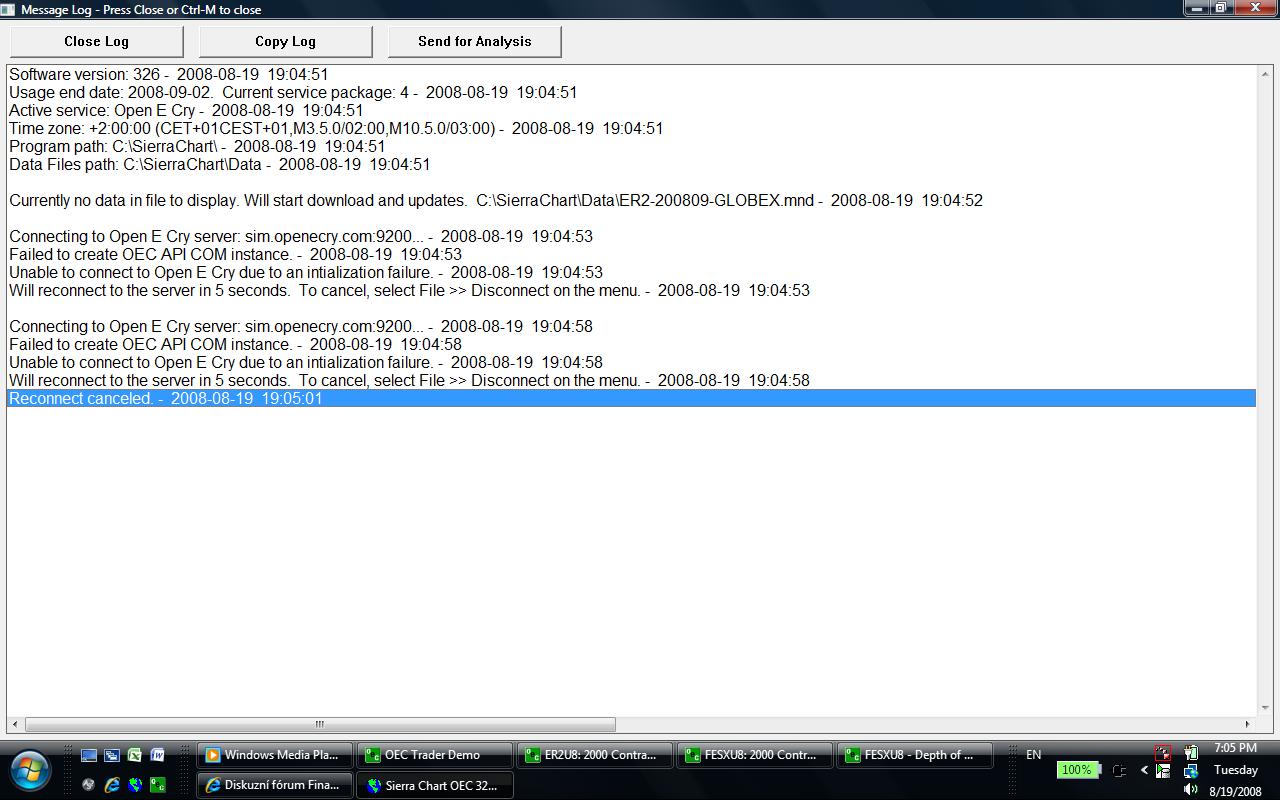This screenshot has height=800, width=1280.
Task: Select the 'Currently no data in file' line
Action: (631, 200)
